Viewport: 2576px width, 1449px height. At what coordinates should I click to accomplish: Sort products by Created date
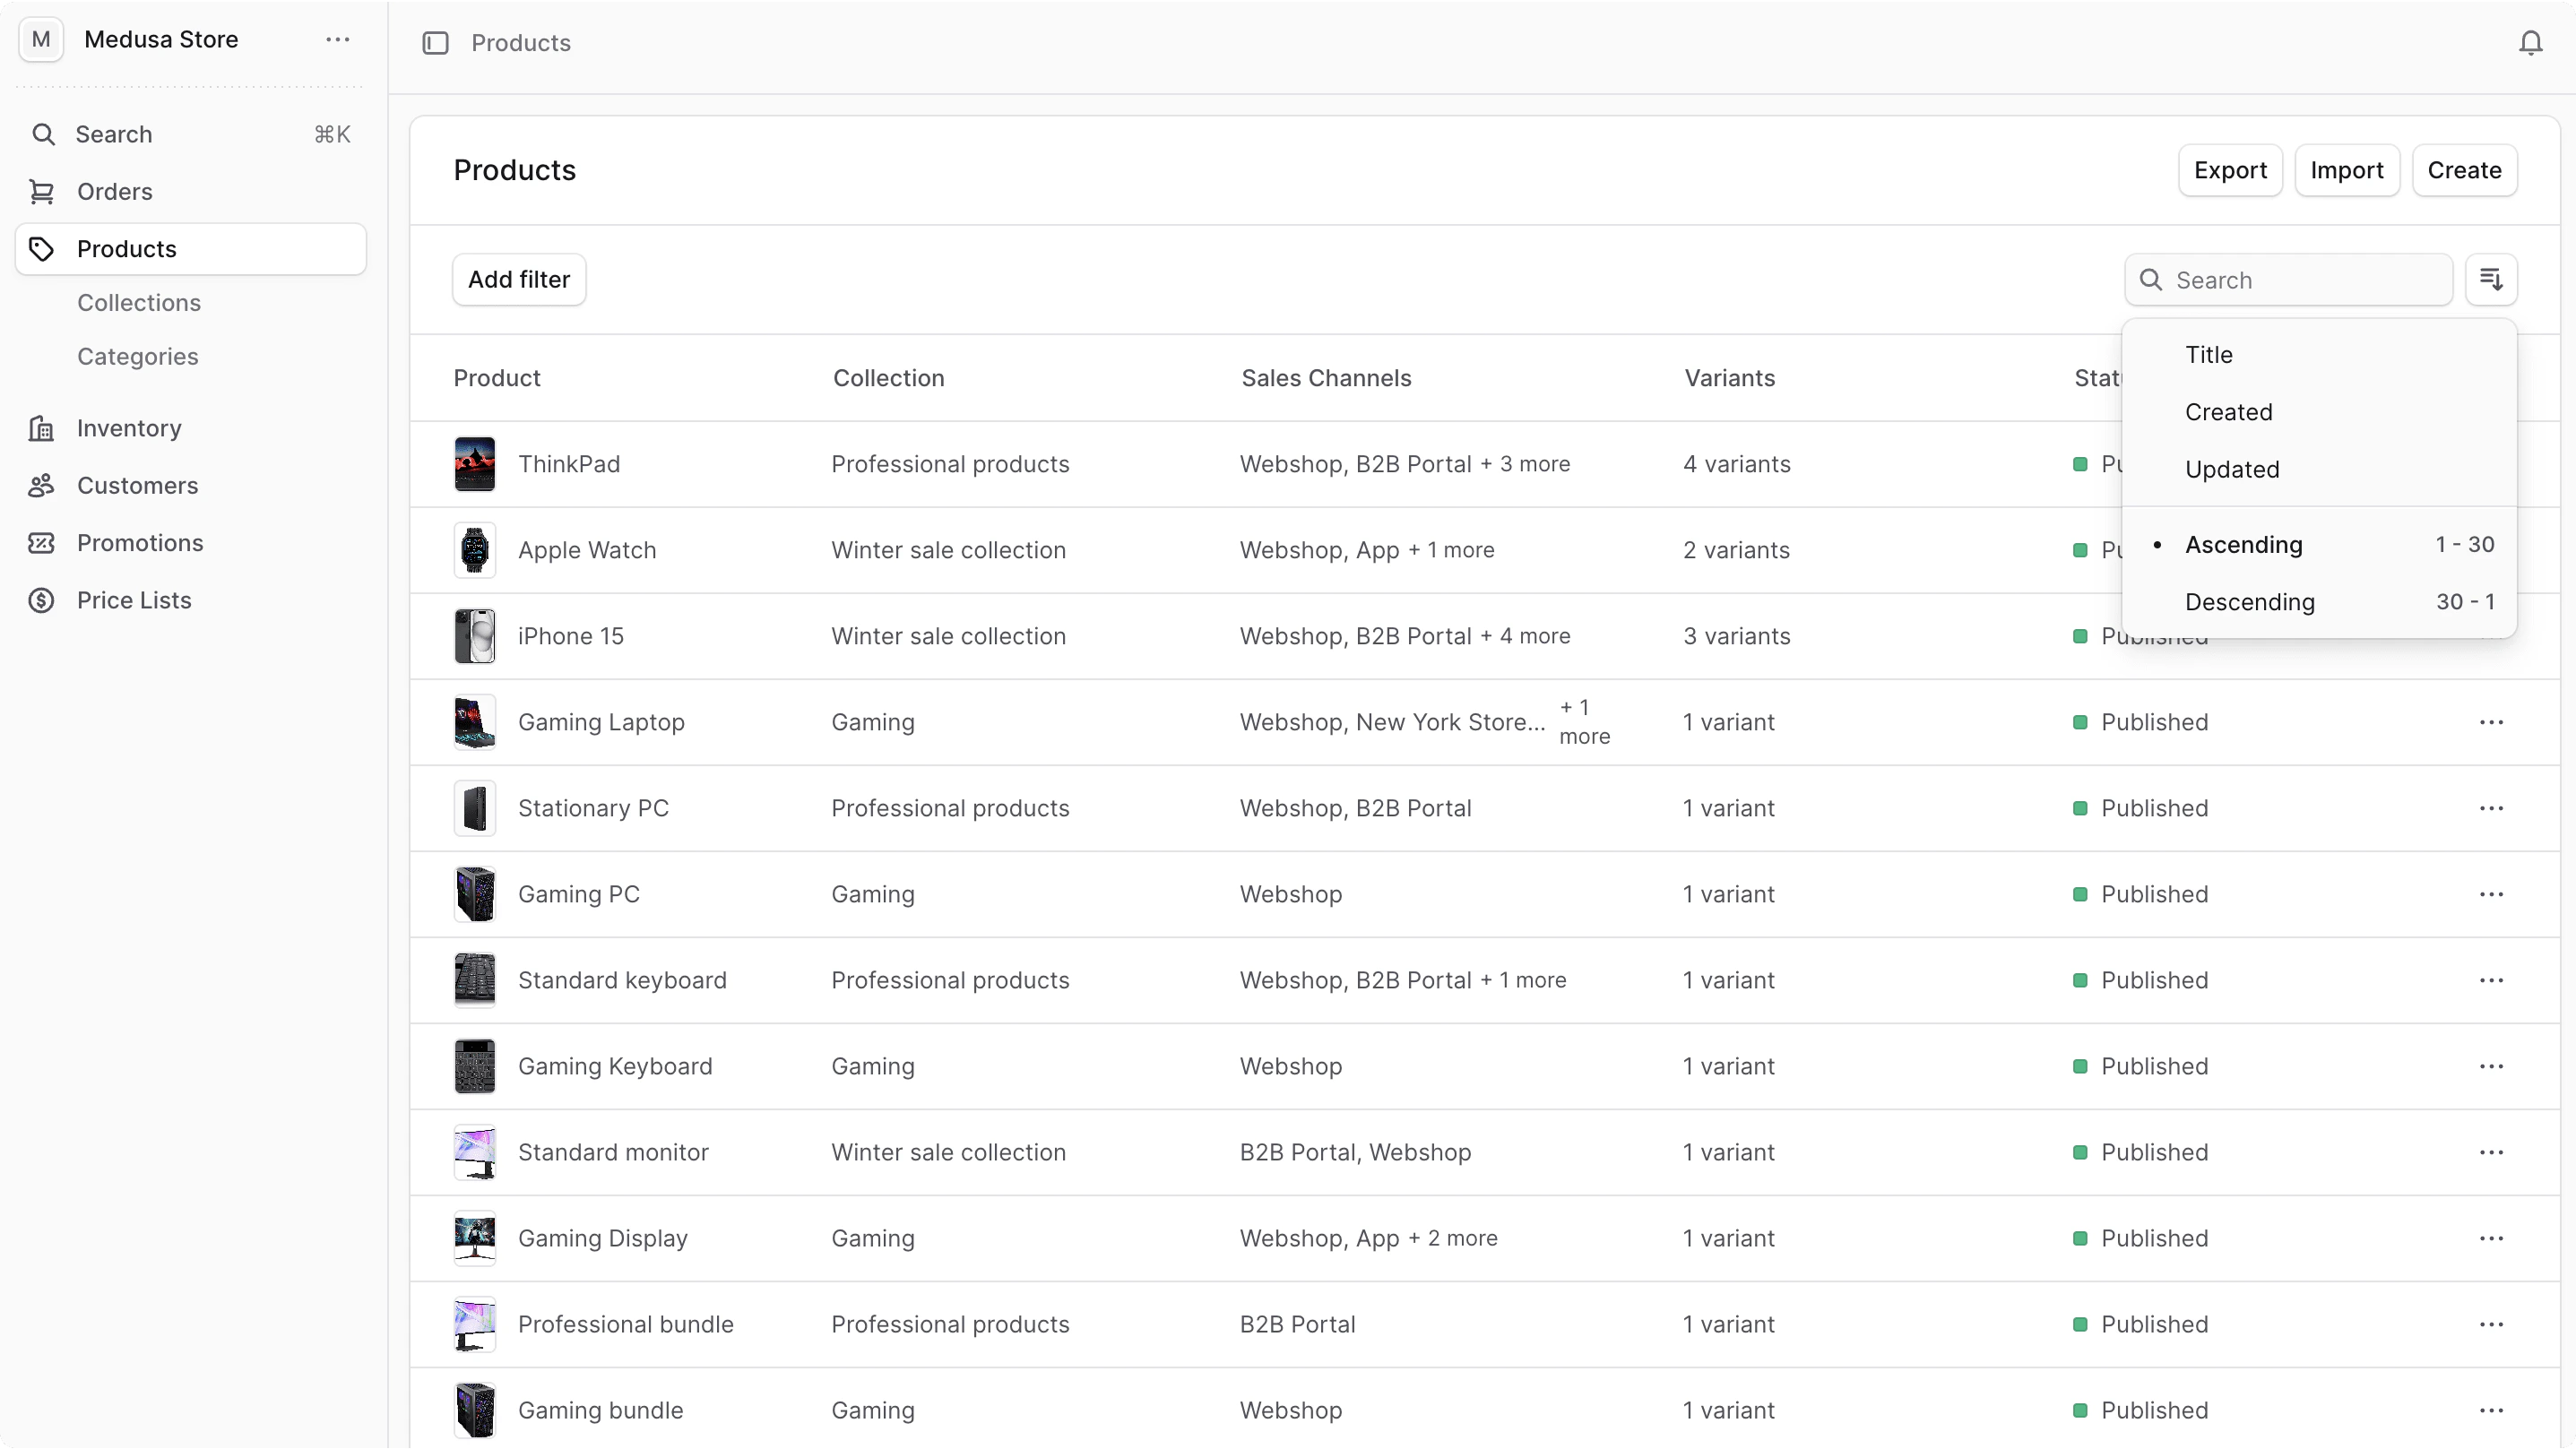point(2229,412)
